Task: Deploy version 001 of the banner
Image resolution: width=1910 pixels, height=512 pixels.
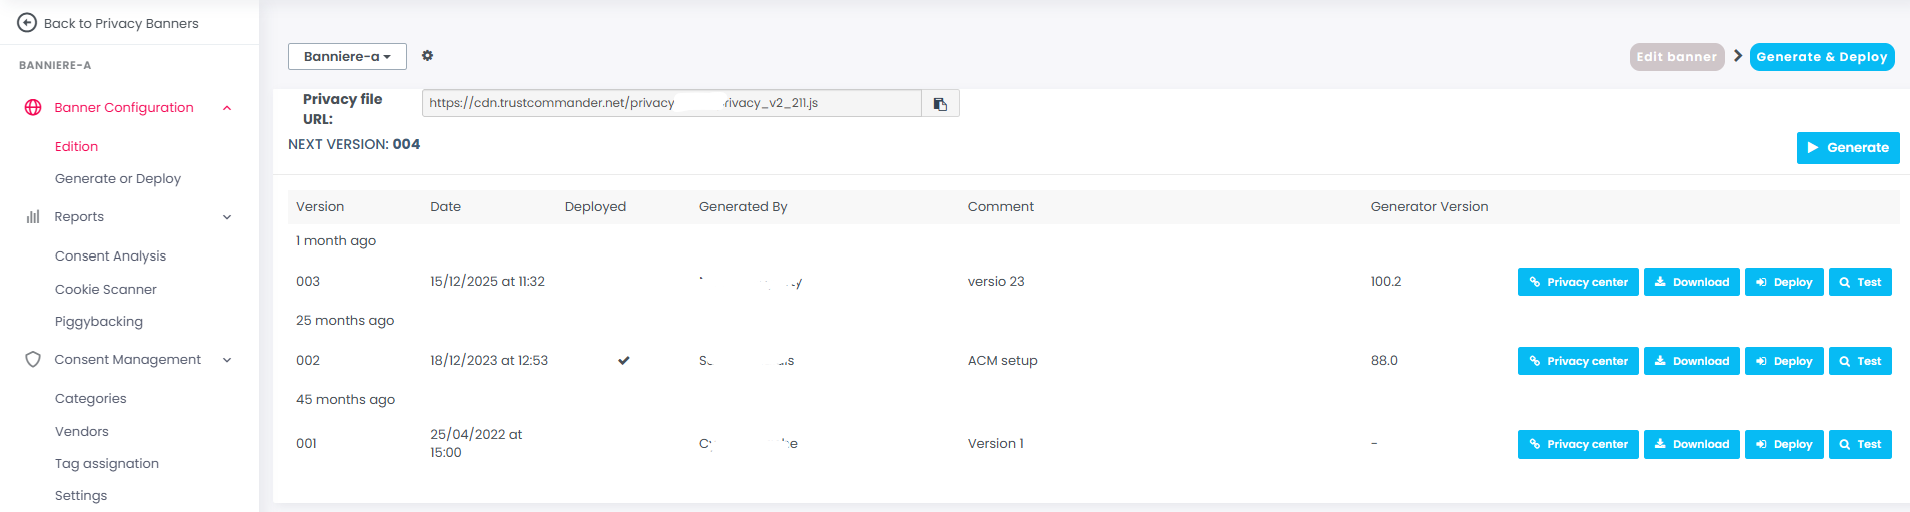Action: coord(1784,444)
